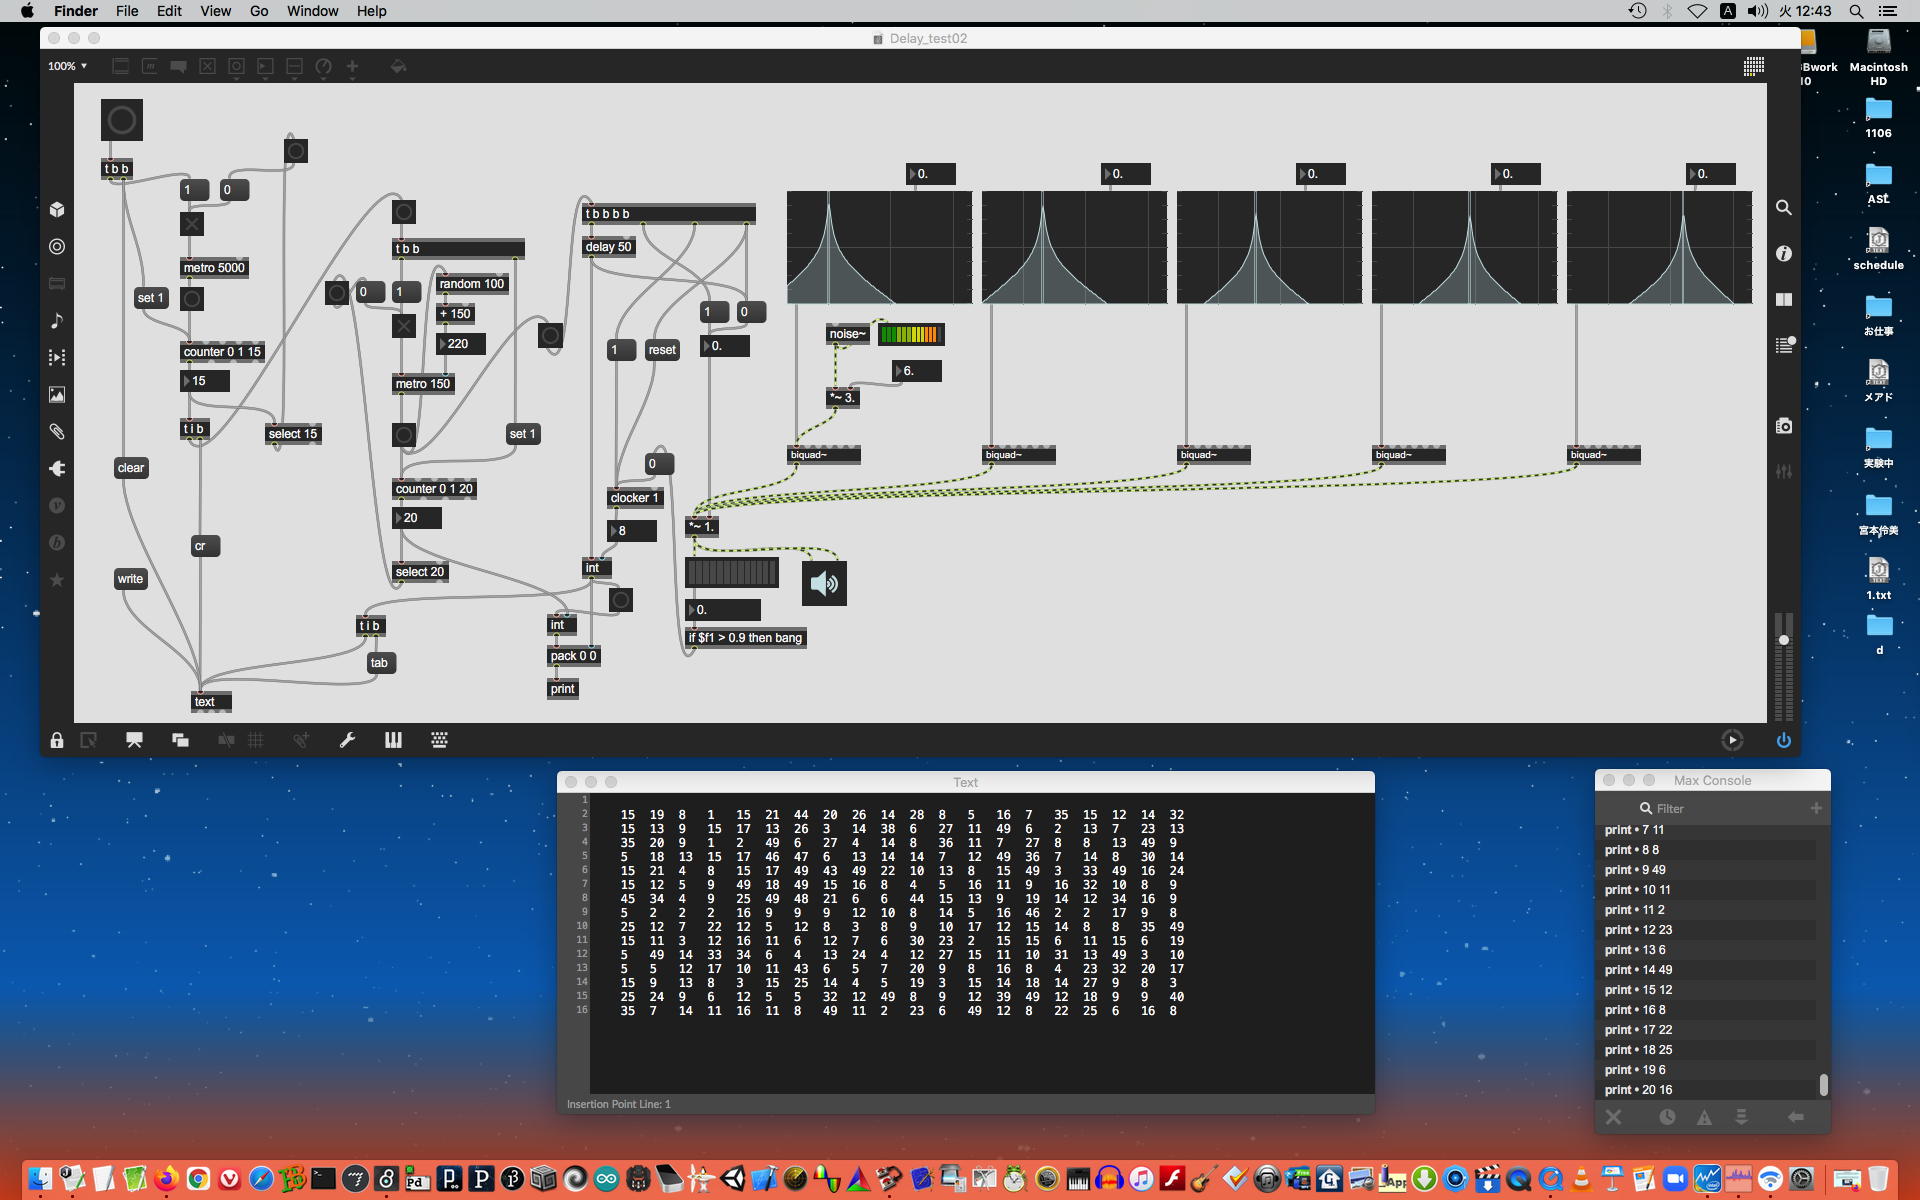The height and width of the screenshot is (1200, 1920).
Task: Open the 100% zoom dropdown
Action: pos(68,66)
